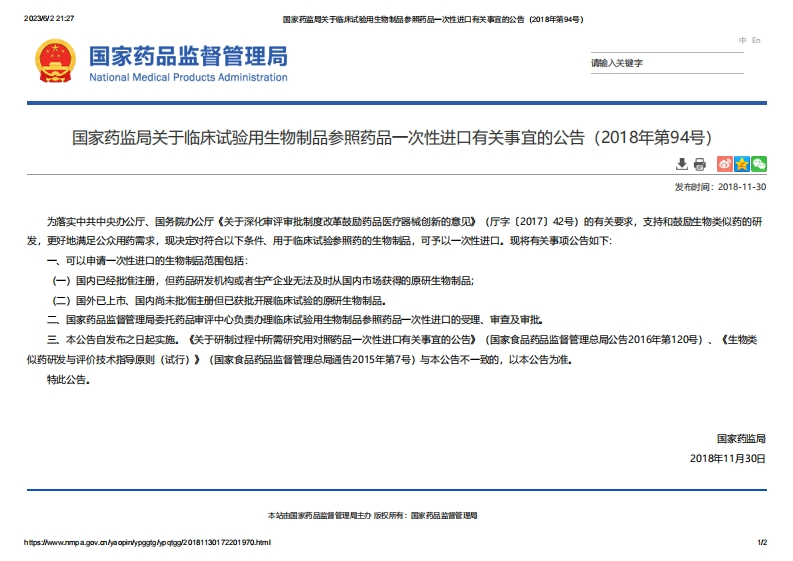Click the 国家药品监督管理局 site name heading
The height and width of the screenshot is (561, 793).
[x=188, y=55]
